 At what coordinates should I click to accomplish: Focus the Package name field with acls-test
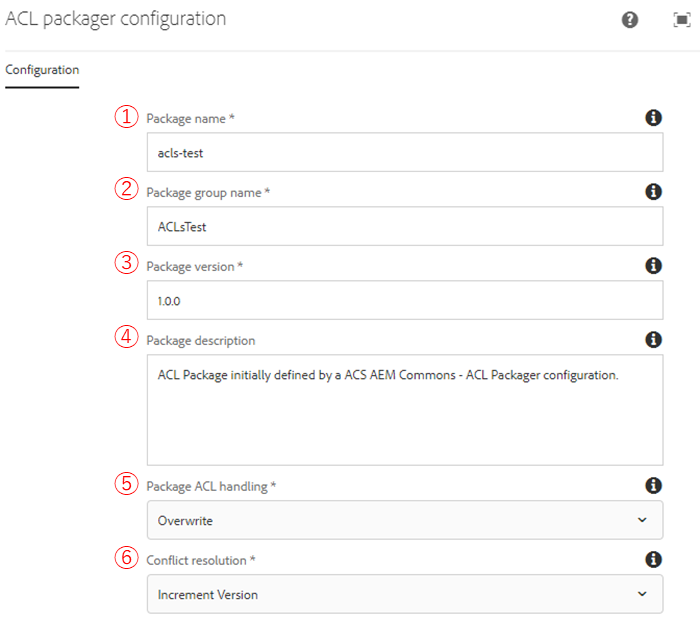point(405,152)
